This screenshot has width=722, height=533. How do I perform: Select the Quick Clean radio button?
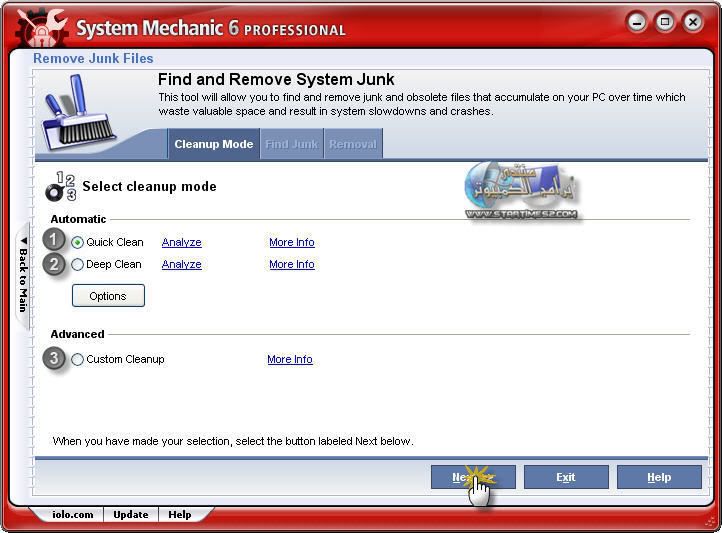coord(77,242)
